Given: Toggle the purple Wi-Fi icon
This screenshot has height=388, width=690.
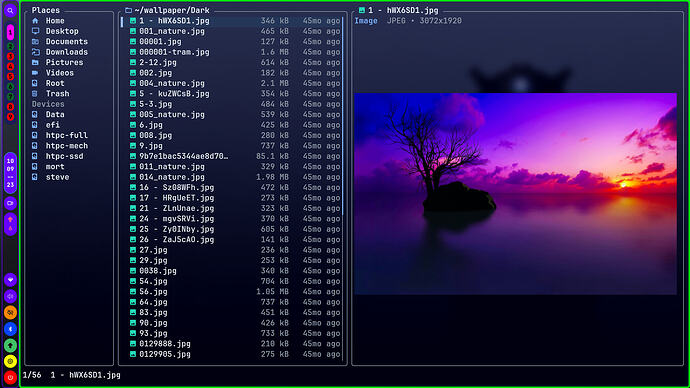Looking at the screenshot, I should [x=10, y=280].
